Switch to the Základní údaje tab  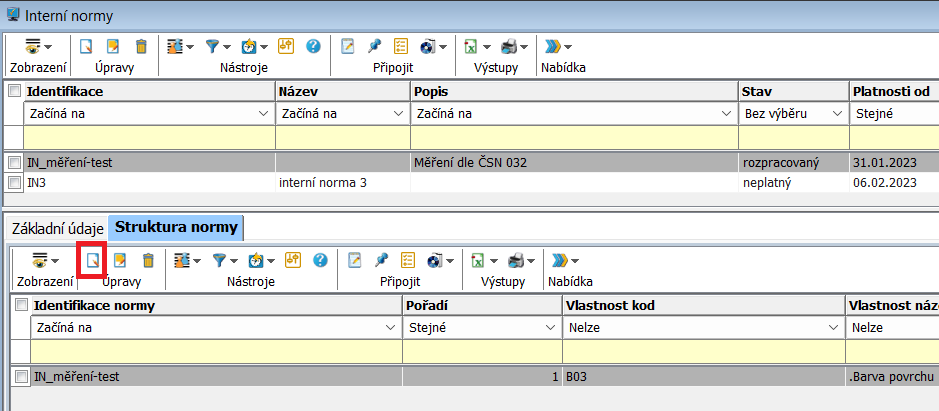[x=56, y=227]
